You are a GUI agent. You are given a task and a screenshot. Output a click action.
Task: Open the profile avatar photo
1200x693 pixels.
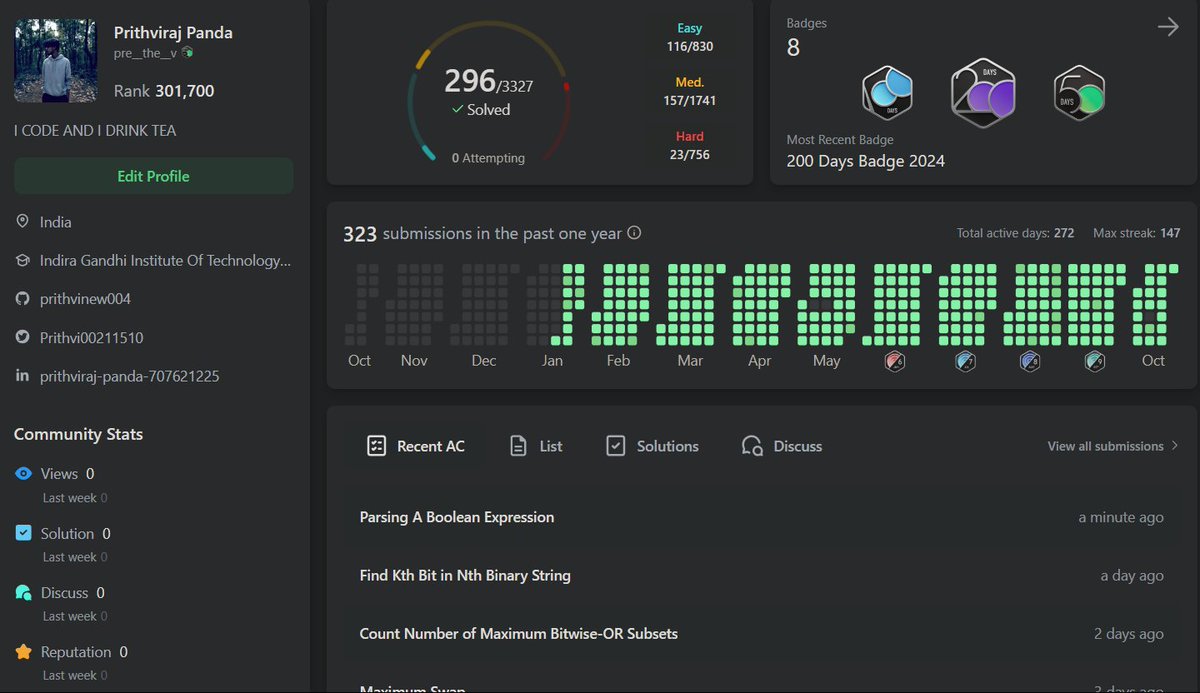[x=56, y=61]
